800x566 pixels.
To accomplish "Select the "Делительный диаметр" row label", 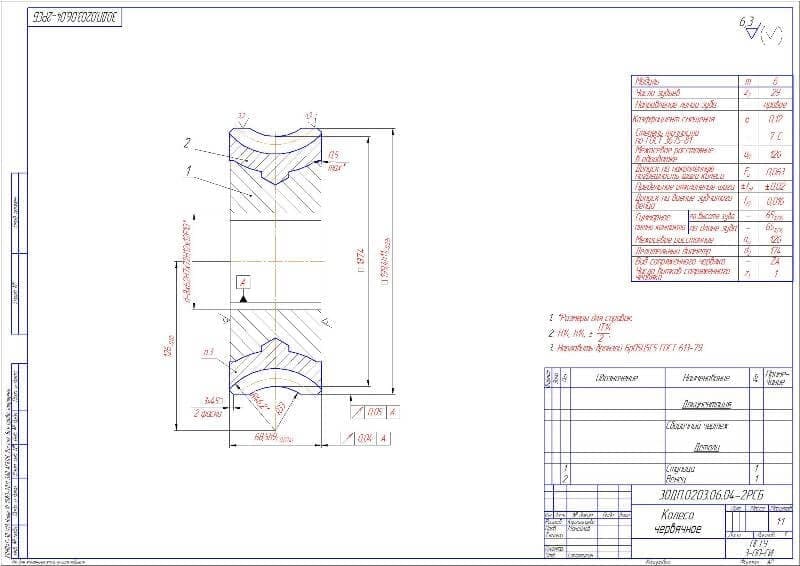I will tap(672, 251).
